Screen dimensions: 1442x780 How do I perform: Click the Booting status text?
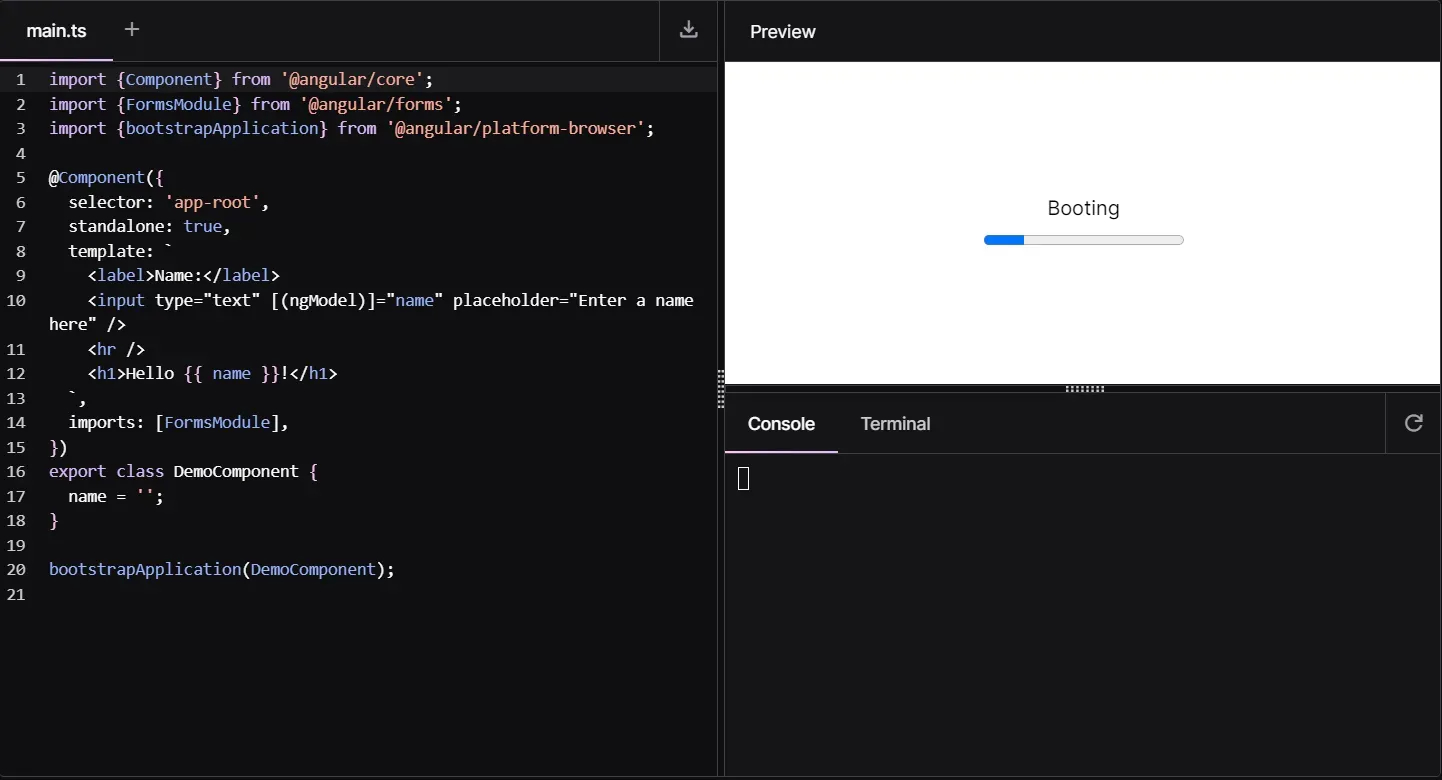click(1083, 208)
